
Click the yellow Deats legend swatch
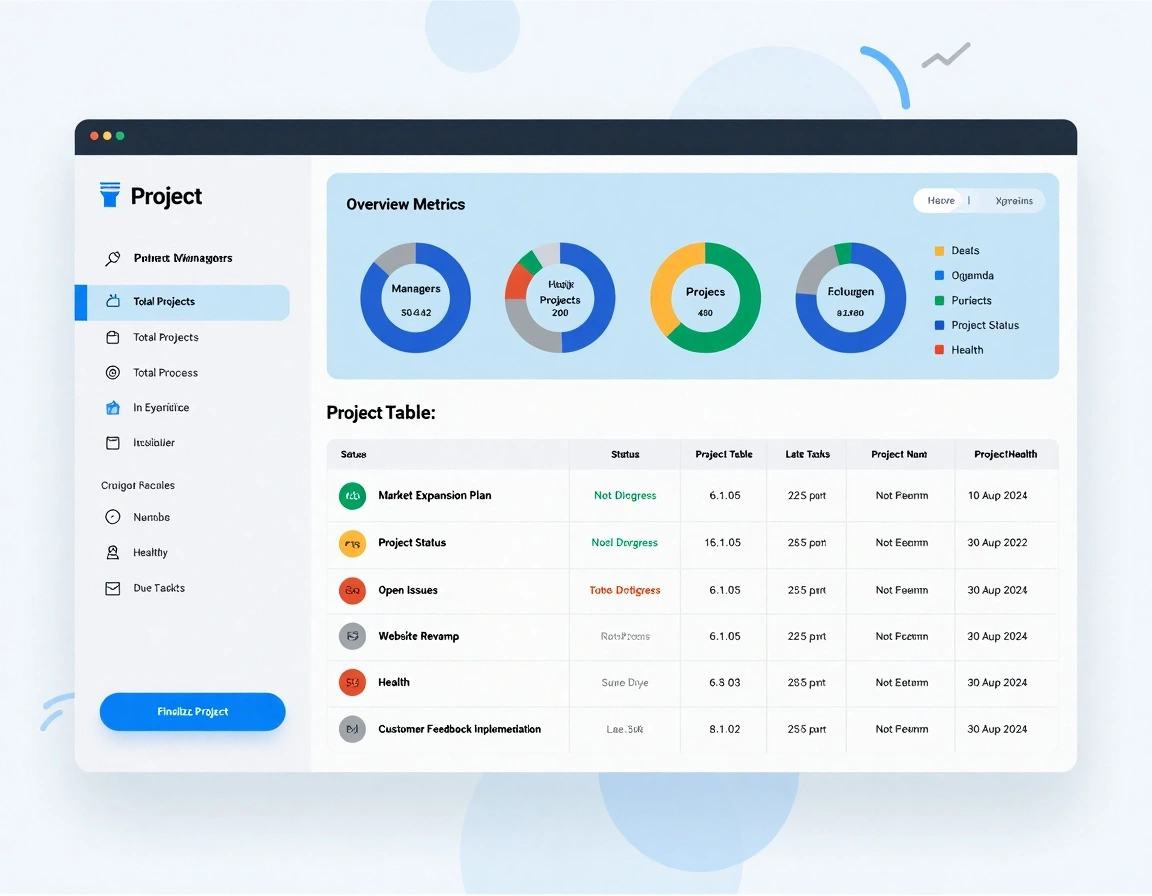(x=939, y=251)
